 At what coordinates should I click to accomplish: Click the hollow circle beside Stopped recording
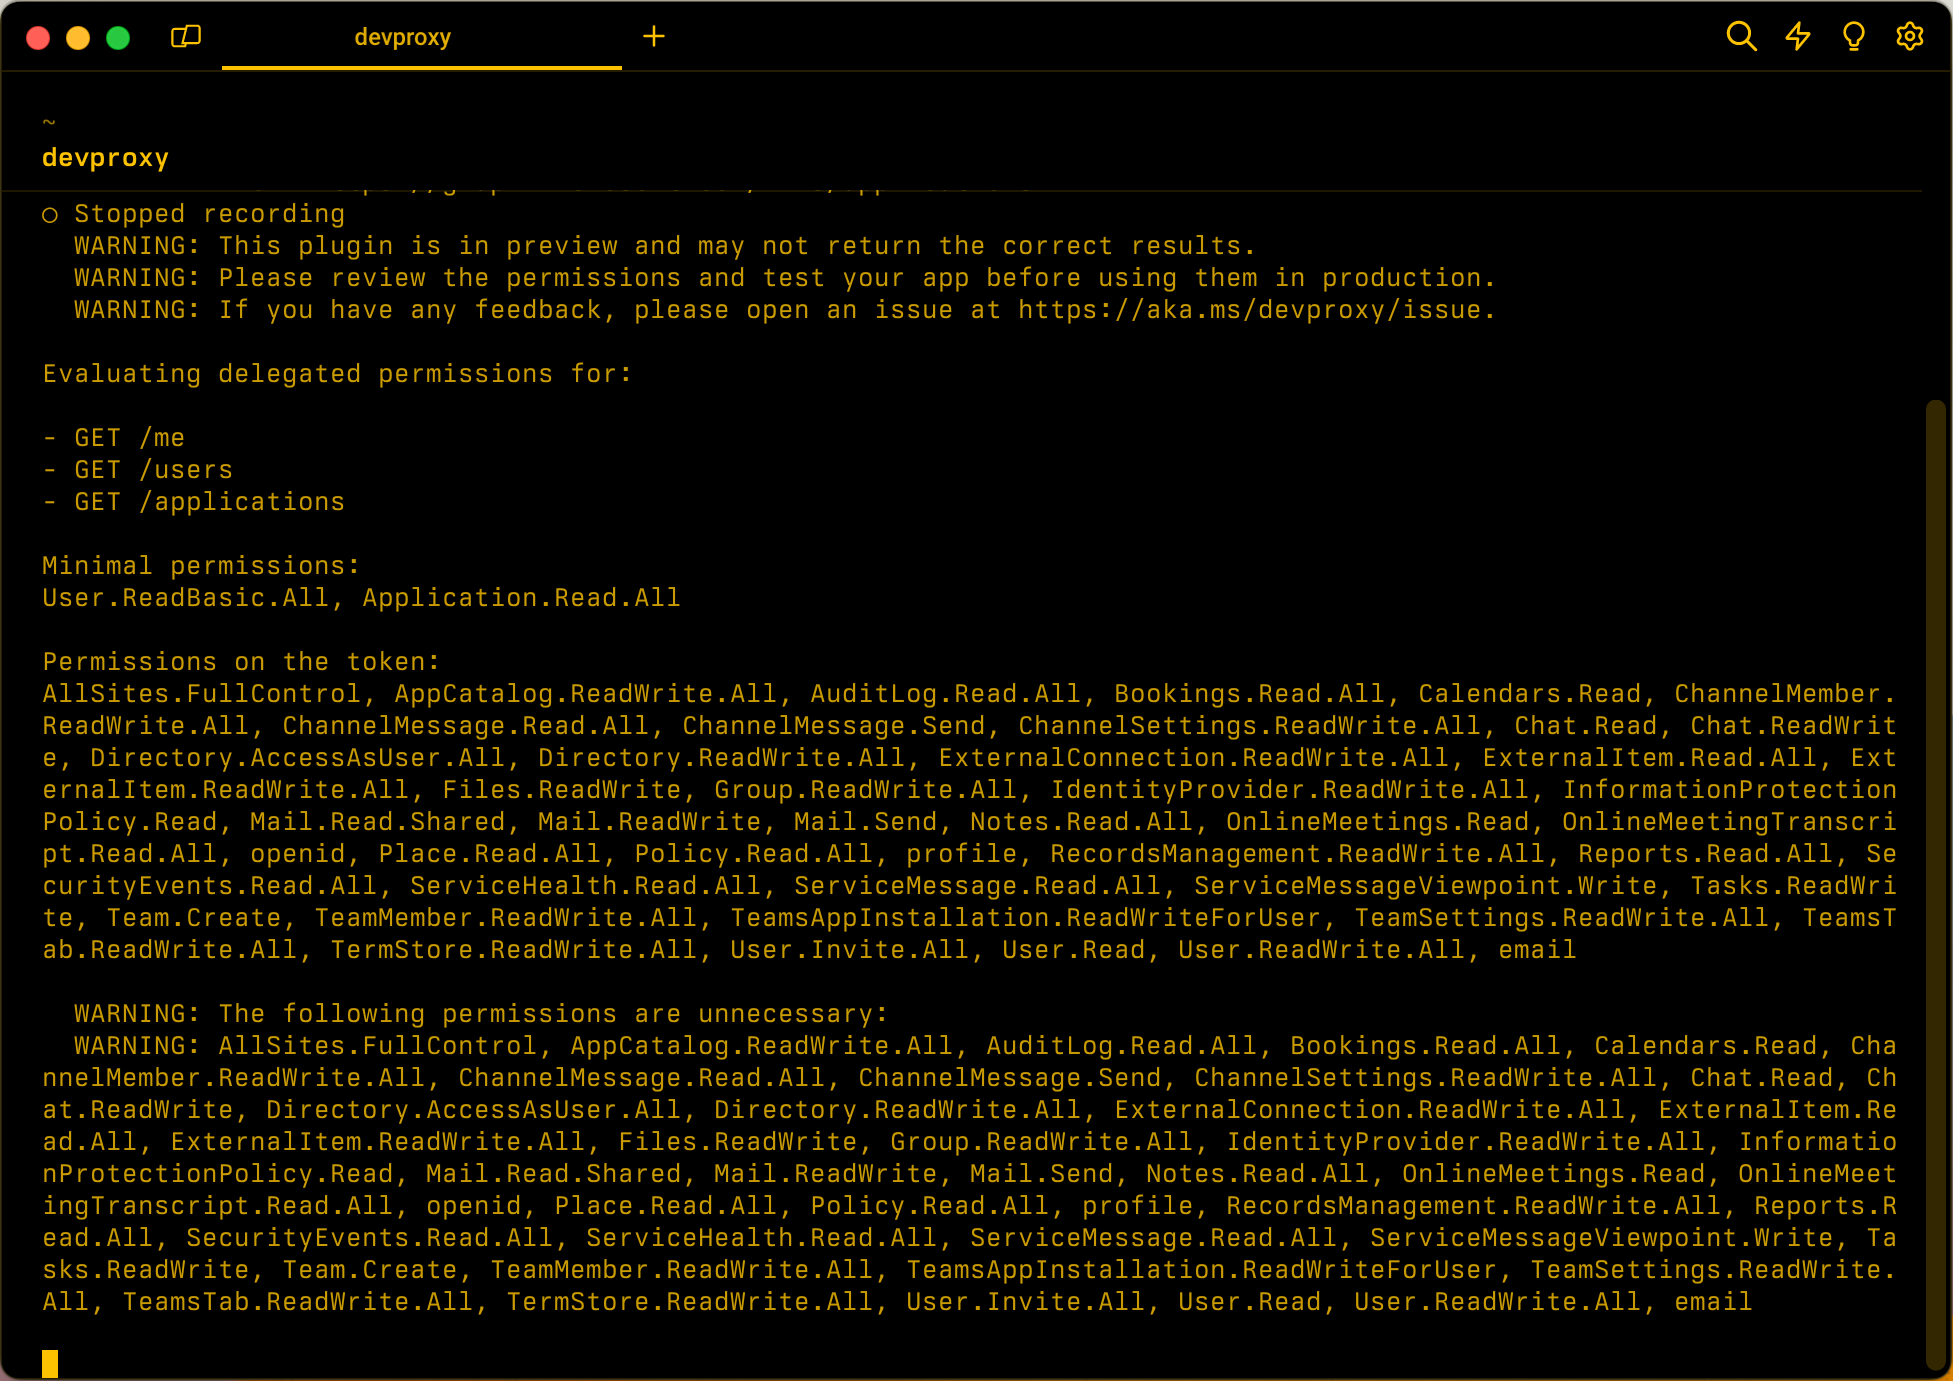50,215
